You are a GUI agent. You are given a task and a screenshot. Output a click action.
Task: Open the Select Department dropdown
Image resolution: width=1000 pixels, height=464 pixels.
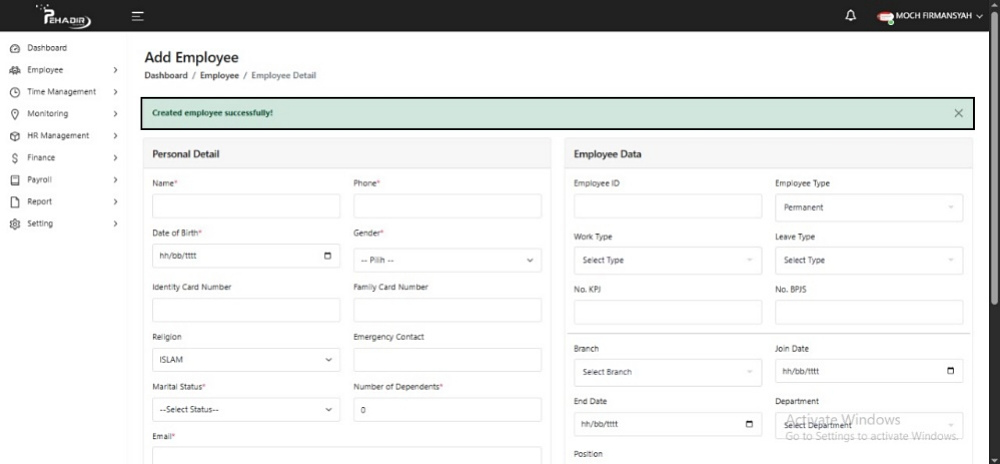click(869, 425)
